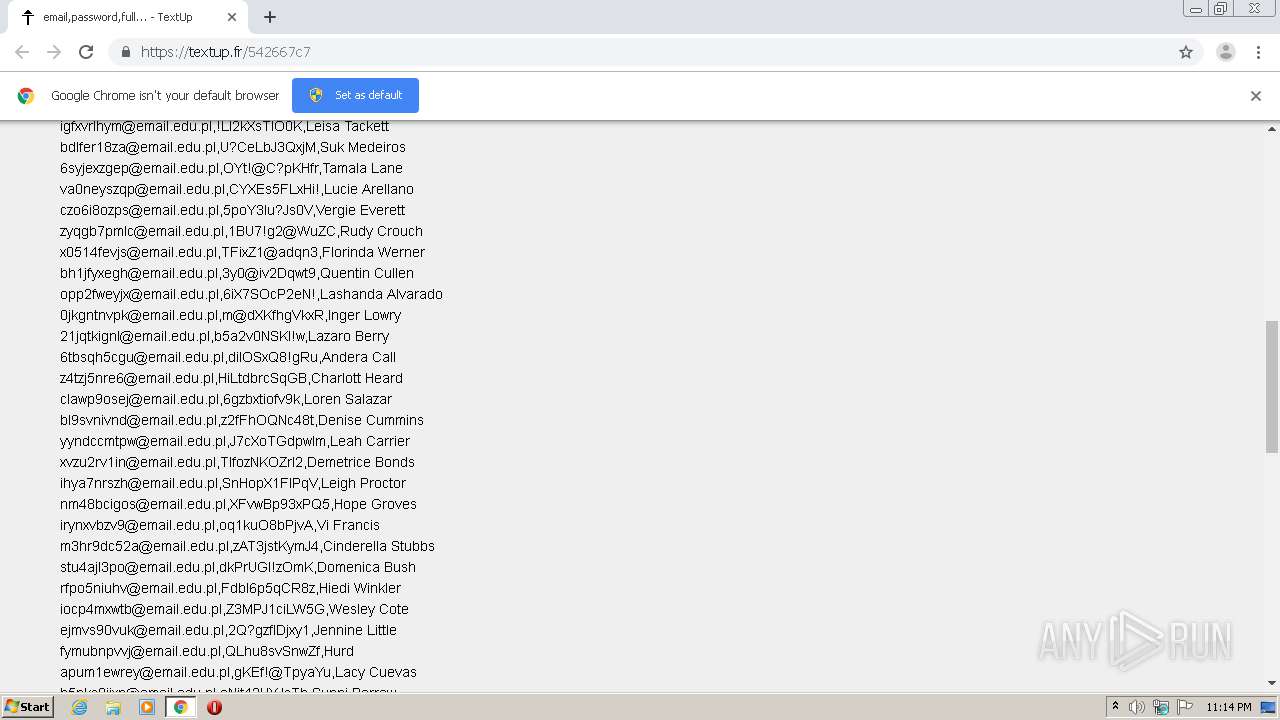Select Chrome in the taskbar

[180, 707]
